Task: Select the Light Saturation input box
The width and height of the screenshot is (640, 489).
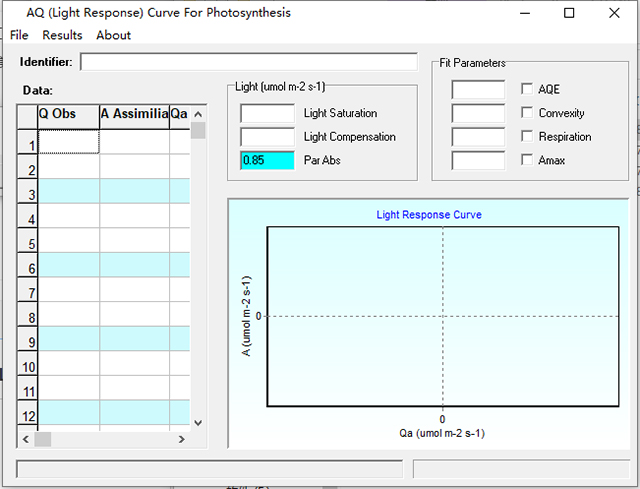Action: point(267,113)
